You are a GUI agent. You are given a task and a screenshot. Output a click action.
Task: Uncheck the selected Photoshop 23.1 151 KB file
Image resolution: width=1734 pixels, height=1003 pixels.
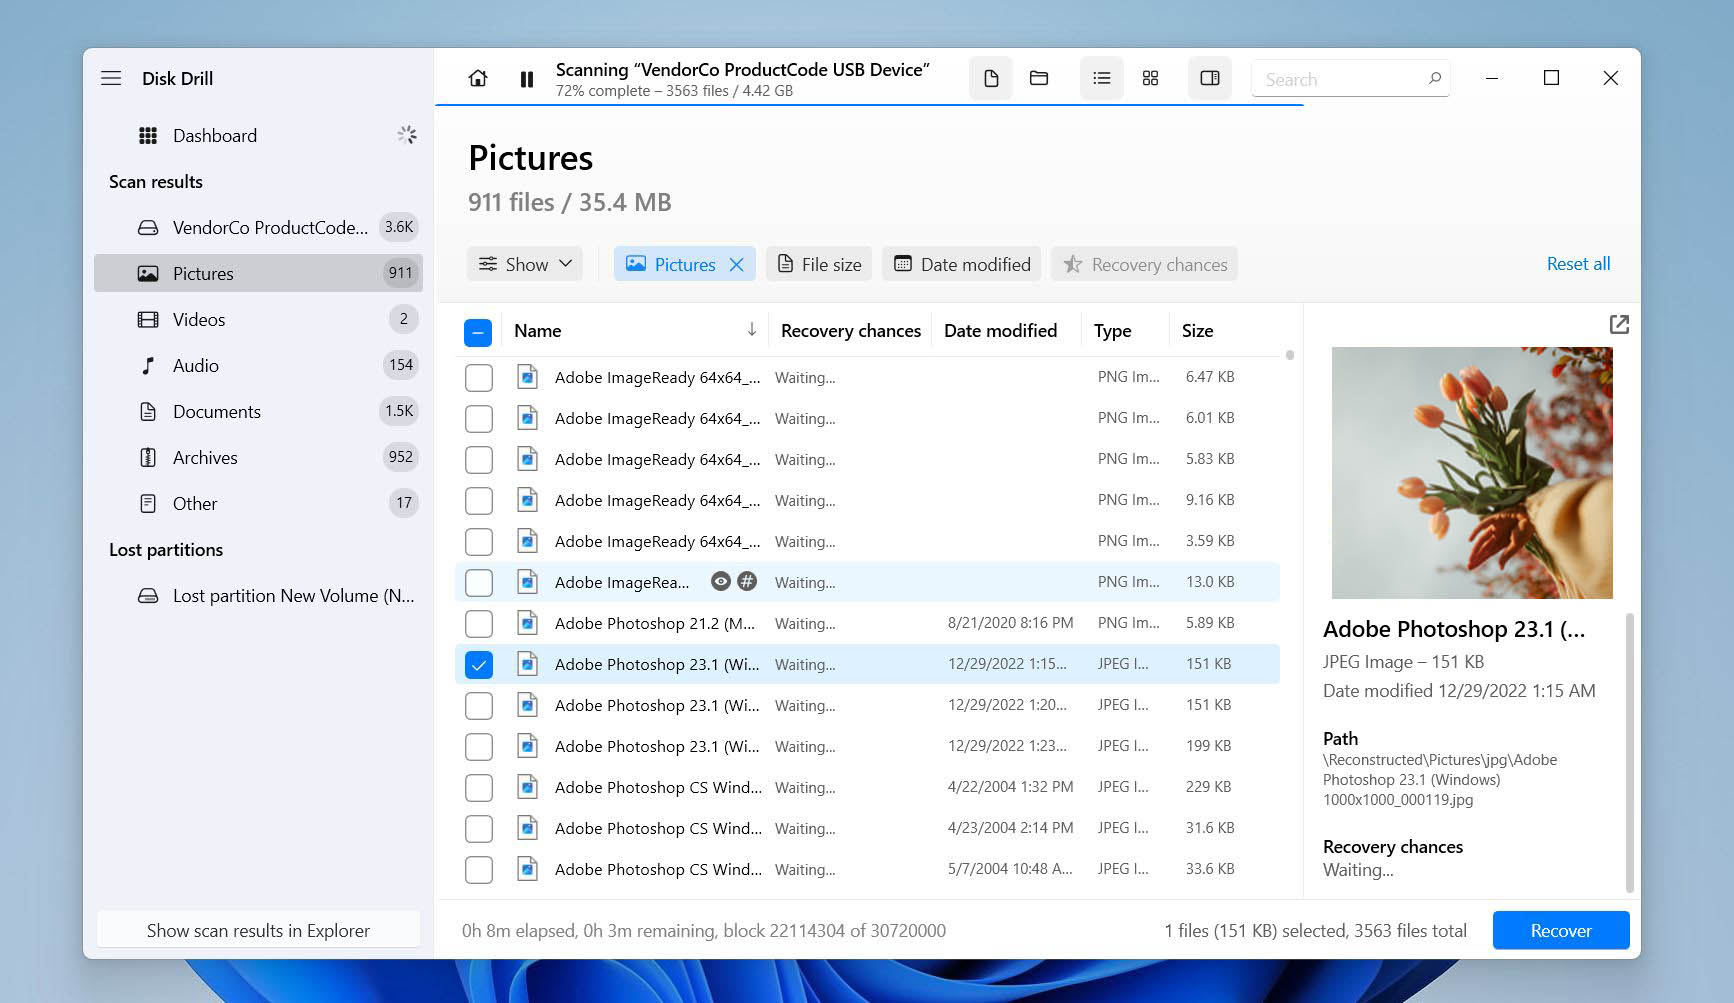pyautogui.click(x=479, y=665)
